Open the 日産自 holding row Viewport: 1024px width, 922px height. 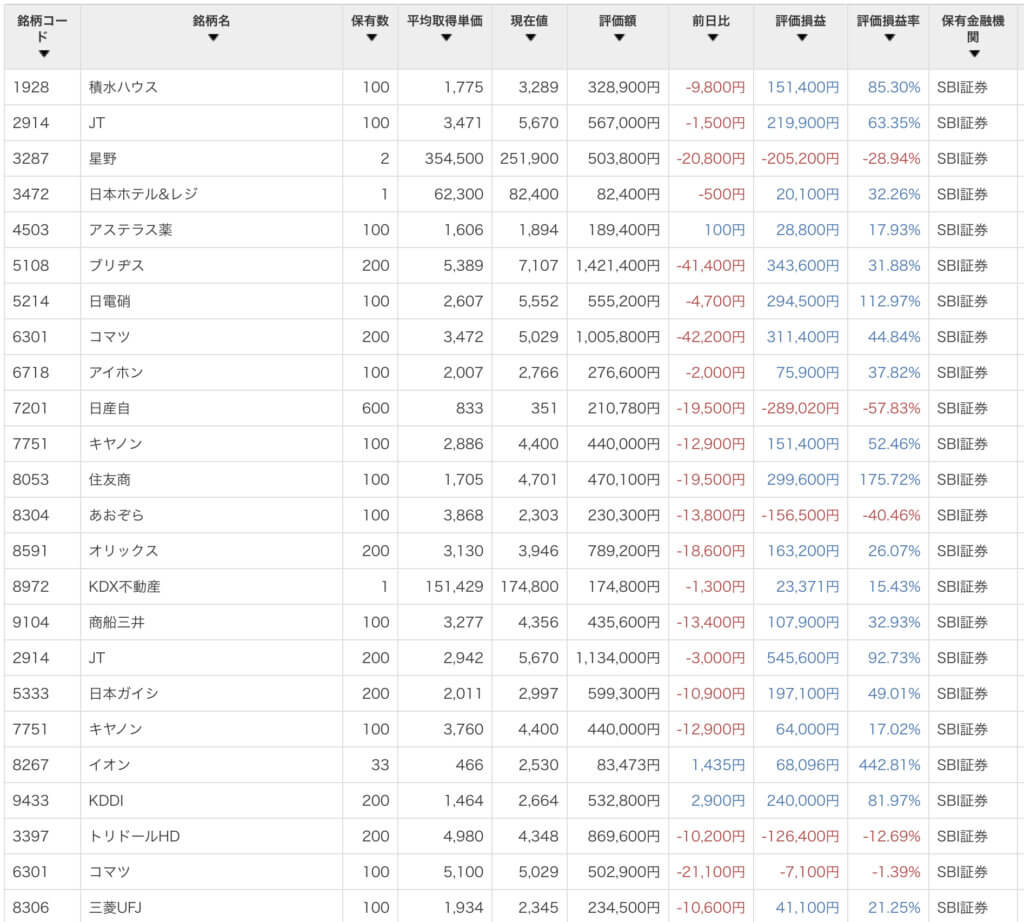tap(110, 408)
